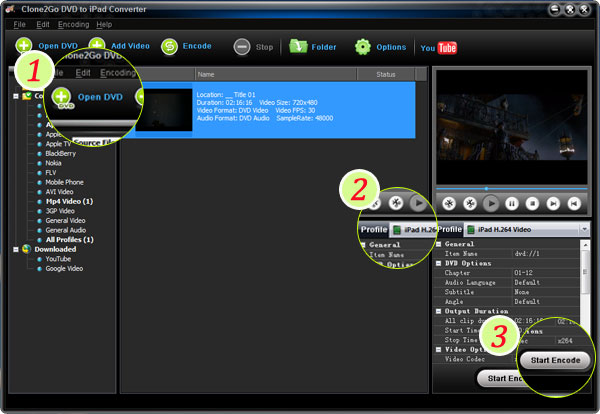The image size is (600, 414).
Task: Click the globe icon beside Downloaded
Action: tap(26, 249)
